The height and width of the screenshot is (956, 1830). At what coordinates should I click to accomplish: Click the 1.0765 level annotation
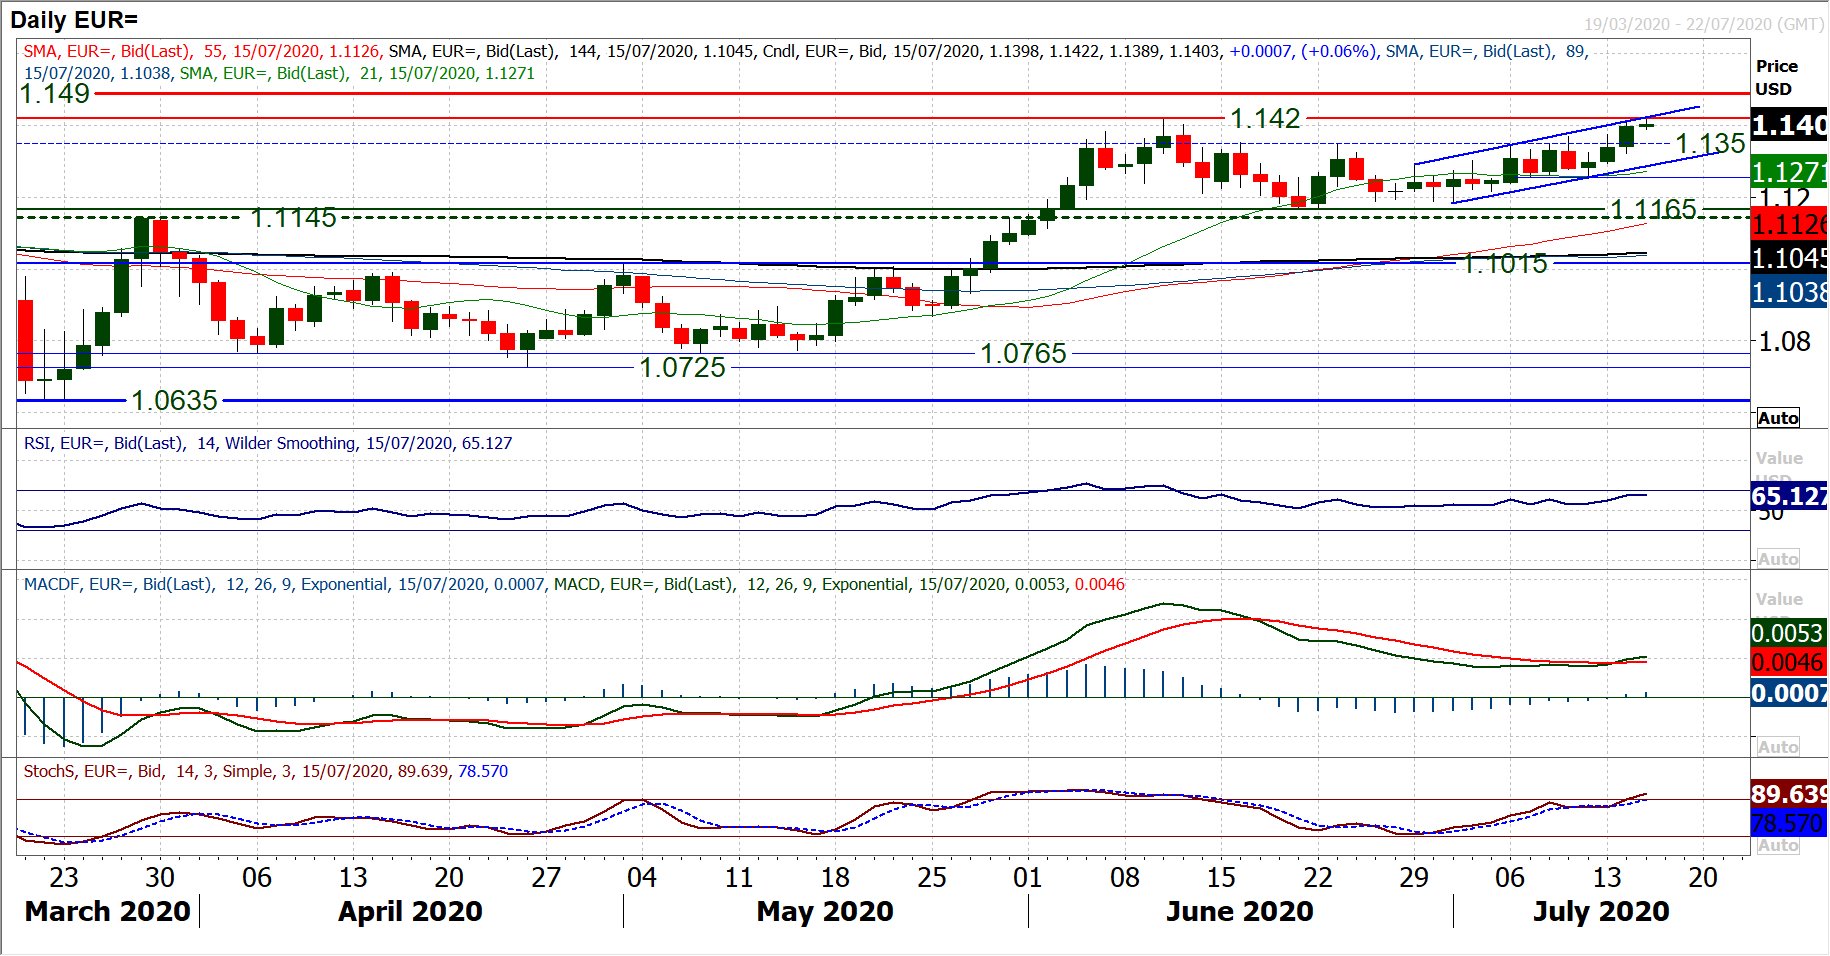[1023, 354]
